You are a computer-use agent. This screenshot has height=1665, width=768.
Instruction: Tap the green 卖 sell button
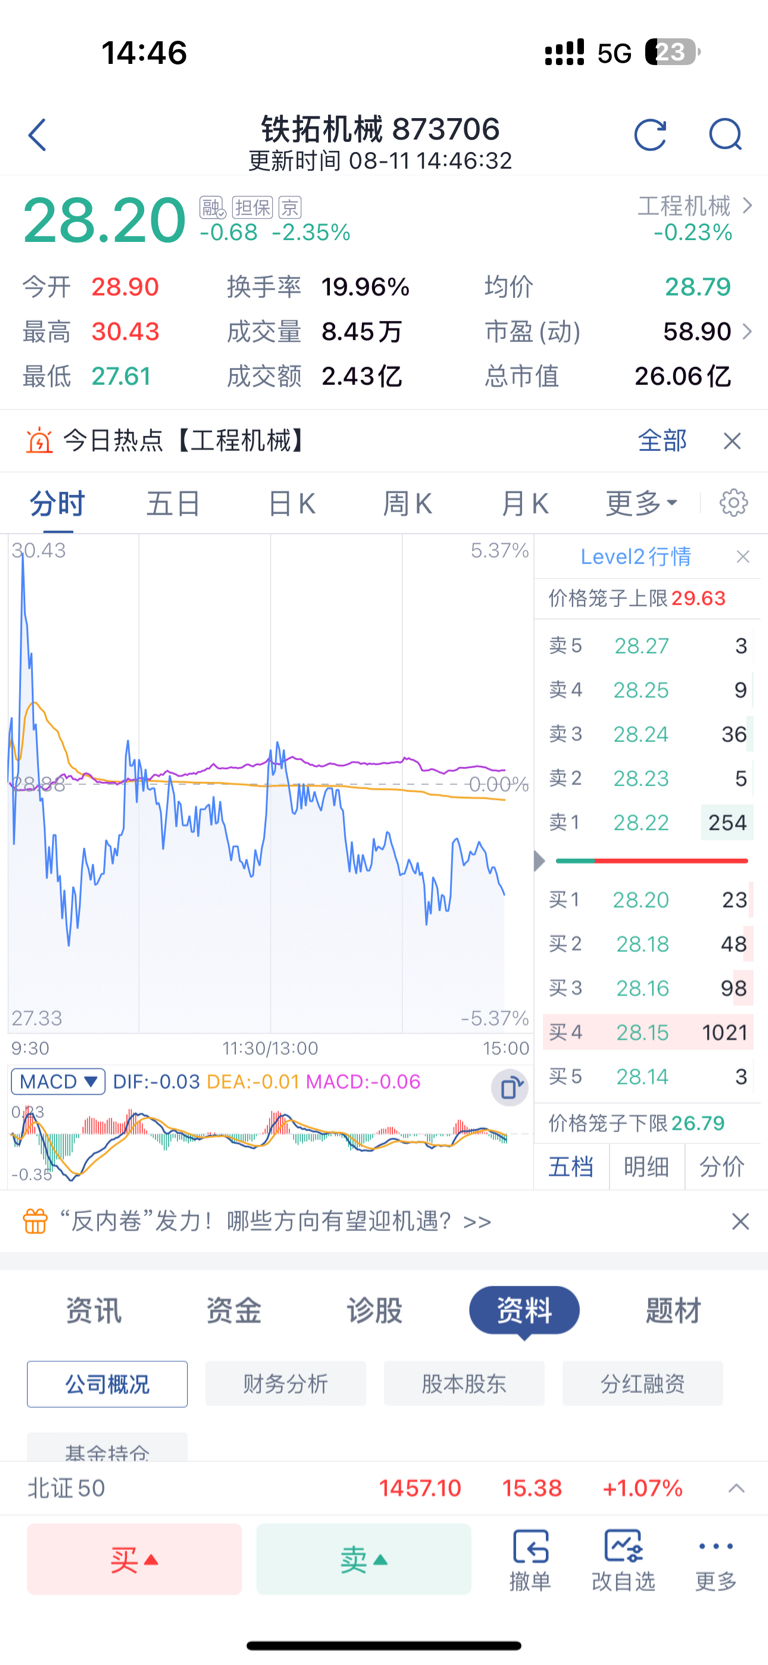(364, 1559)
